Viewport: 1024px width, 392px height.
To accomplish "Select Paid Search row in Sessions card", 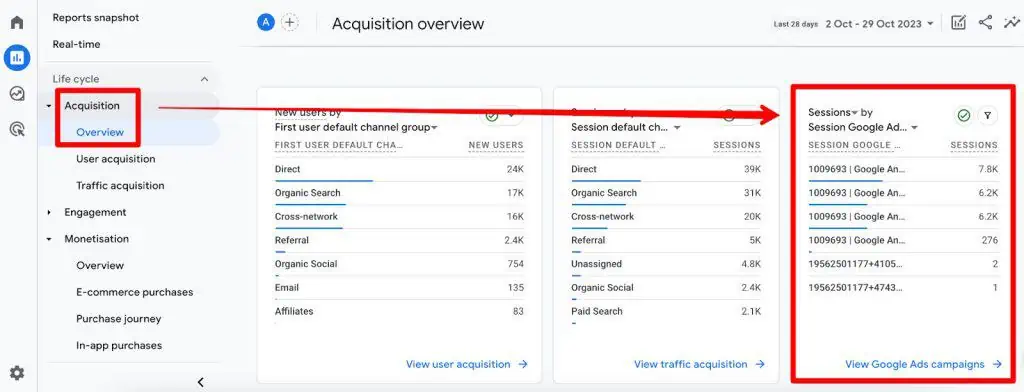I will [666, 312].
